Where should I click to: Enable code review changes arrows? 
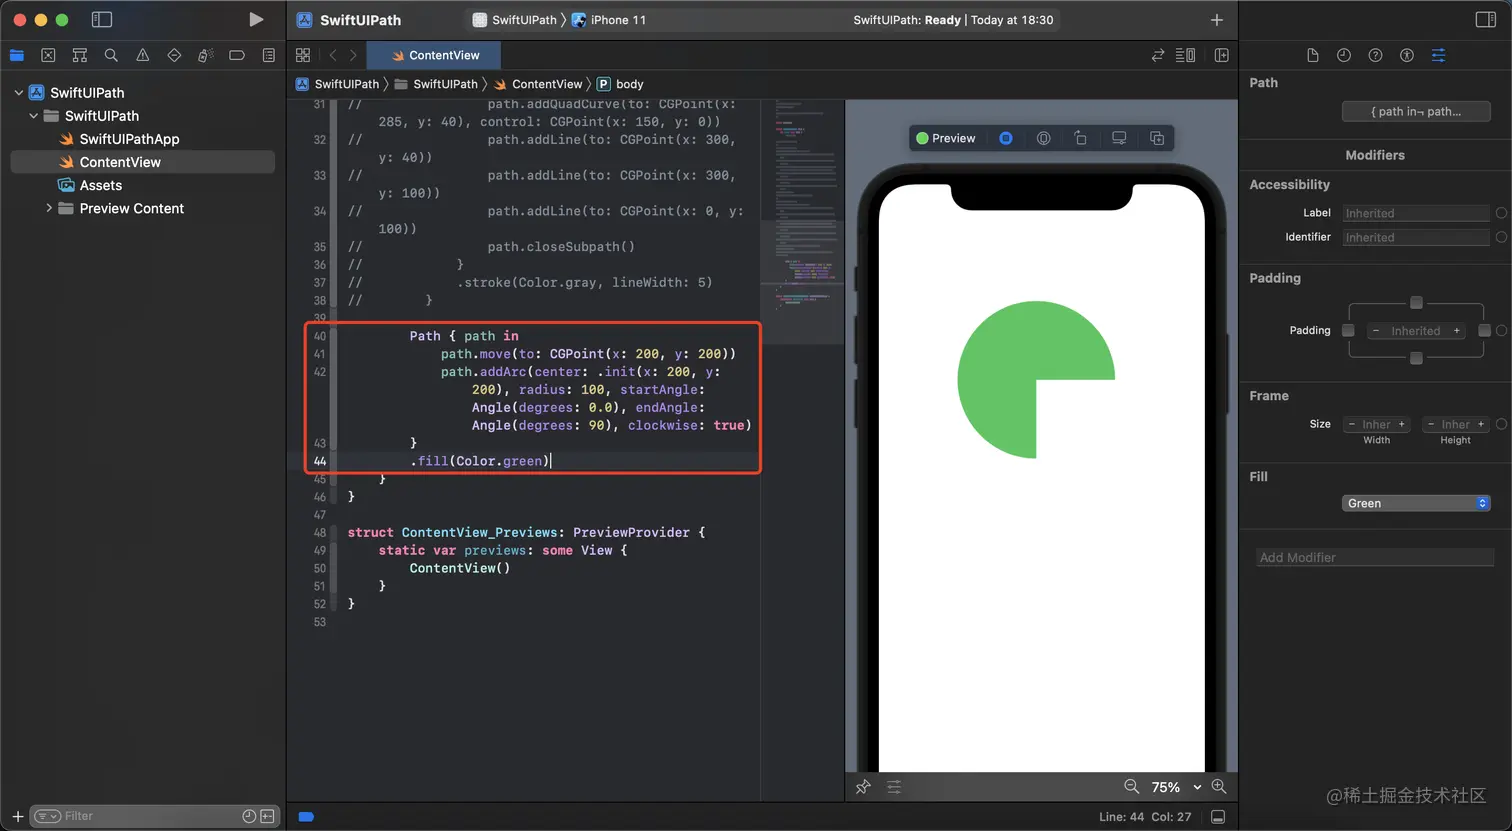click(1158, 55)
